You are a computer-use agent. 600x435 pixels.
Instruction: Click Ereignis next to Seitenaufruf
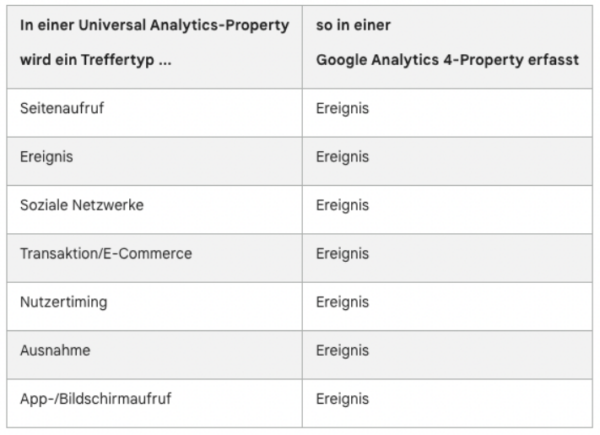click(x=342, y=109)
